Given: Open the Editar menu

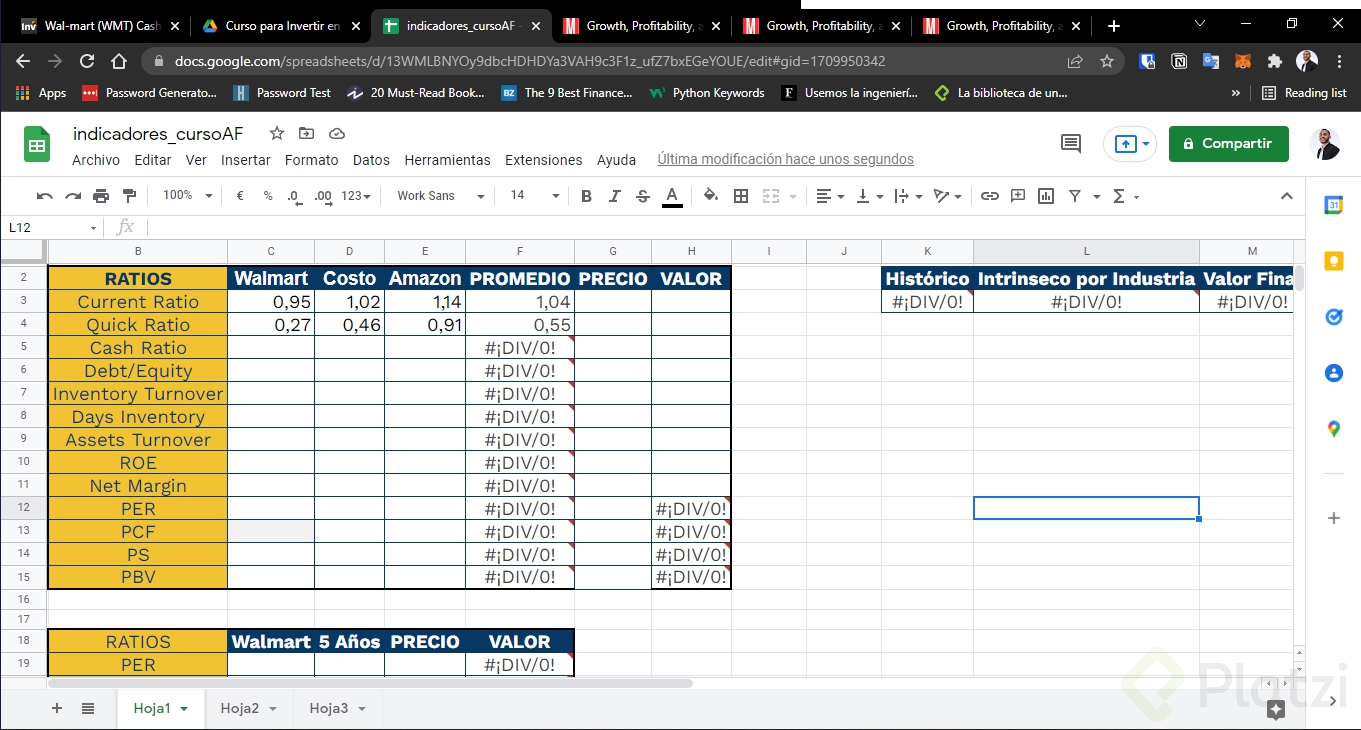Looking at the screenshot, I should click(153, 160).
